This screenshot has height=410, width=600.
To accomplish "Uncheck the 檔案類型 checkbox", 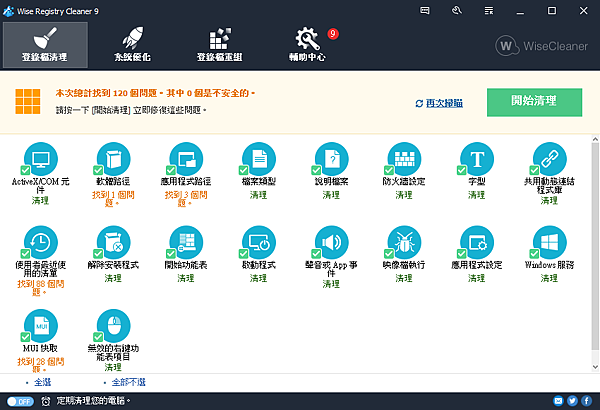I will pyautogui.click(x=243, y=170).
